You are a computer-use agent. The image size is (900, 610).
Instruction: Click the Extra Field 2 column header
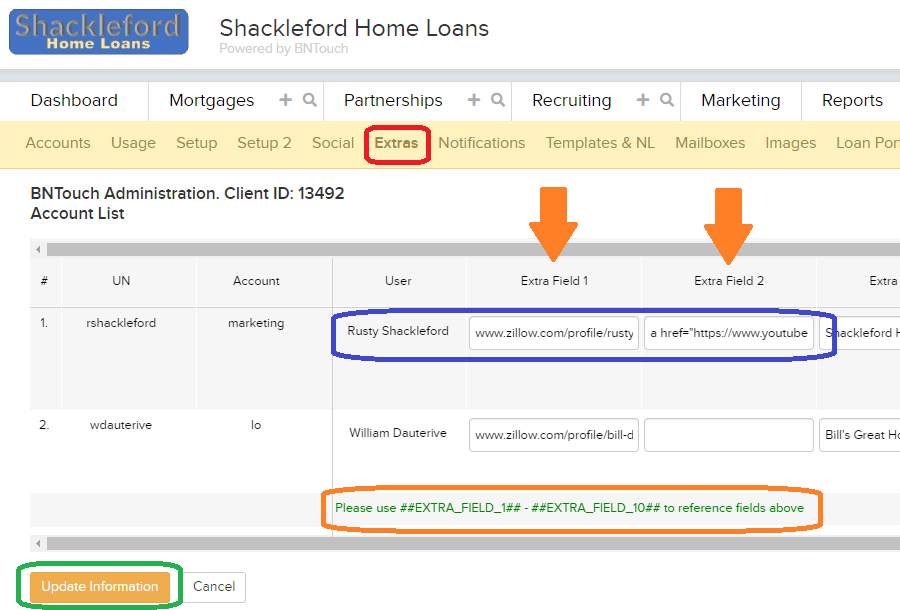[x=729, y=281]
